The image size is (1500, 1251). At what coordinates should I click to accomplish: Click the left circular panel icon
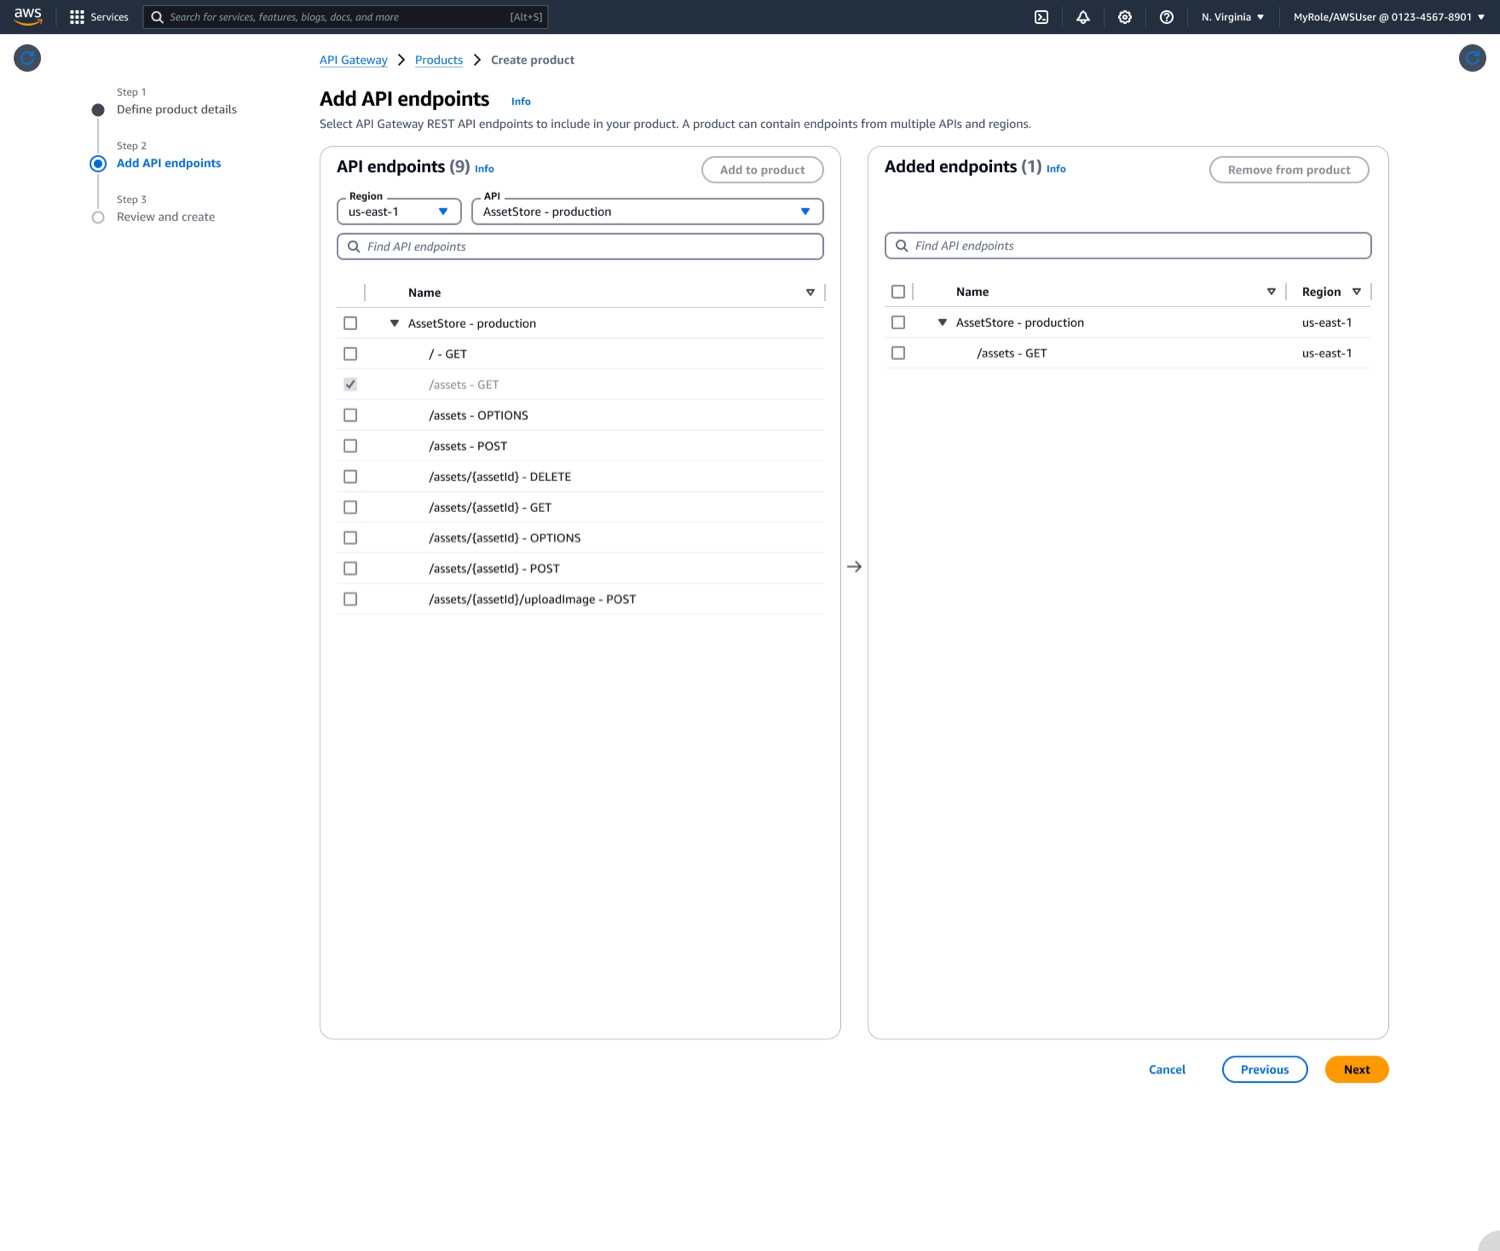[27, 58]
